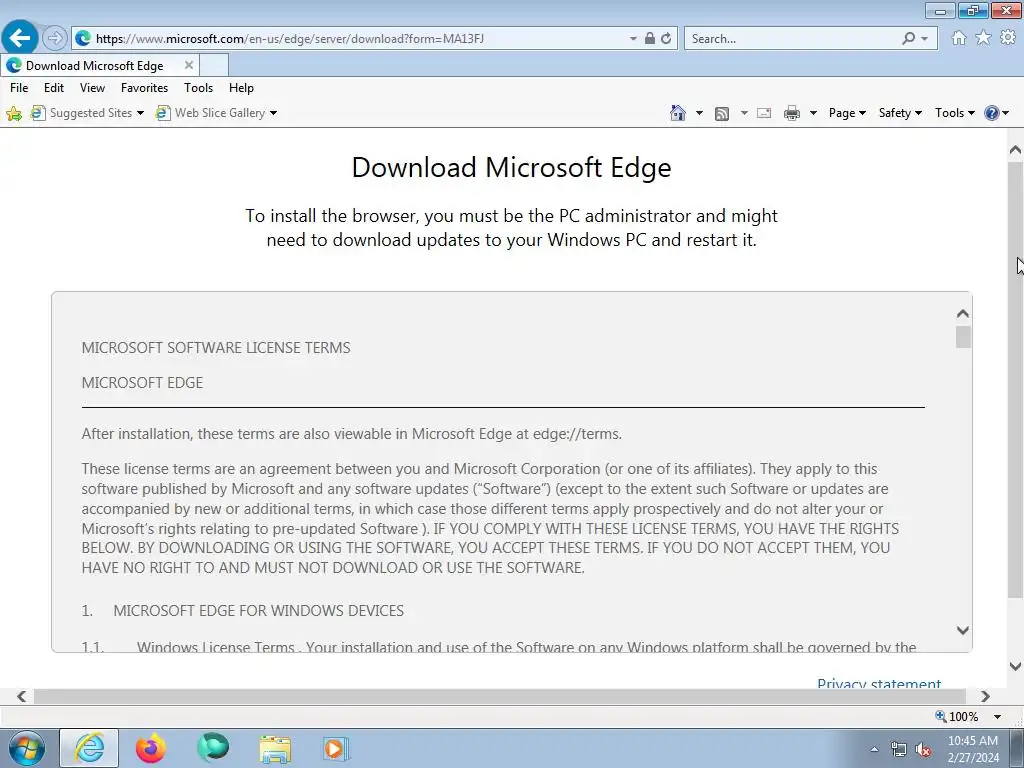Click Add to Favorites bar star icon

tap(14, 113)
